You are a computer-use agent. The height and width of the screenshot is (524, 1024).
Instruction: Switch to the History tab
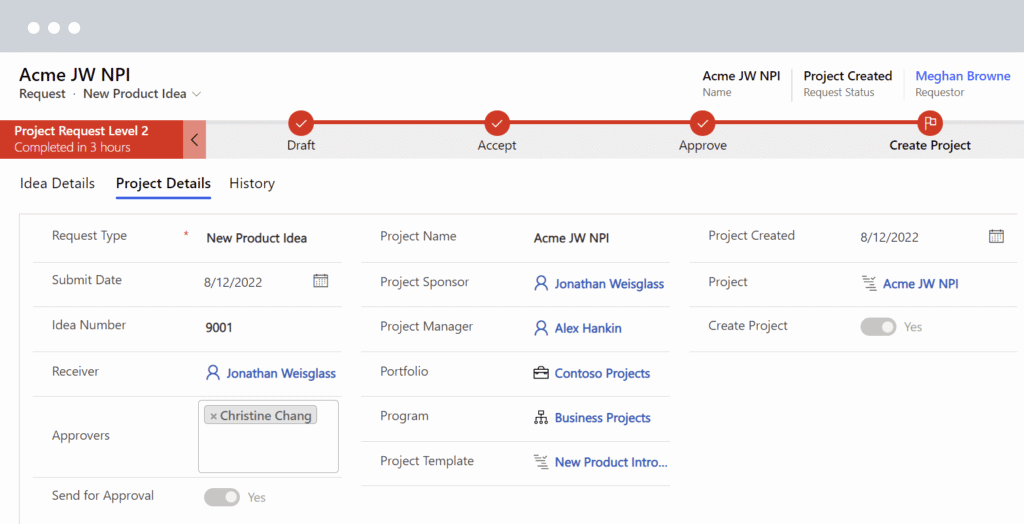pos(252,183)
